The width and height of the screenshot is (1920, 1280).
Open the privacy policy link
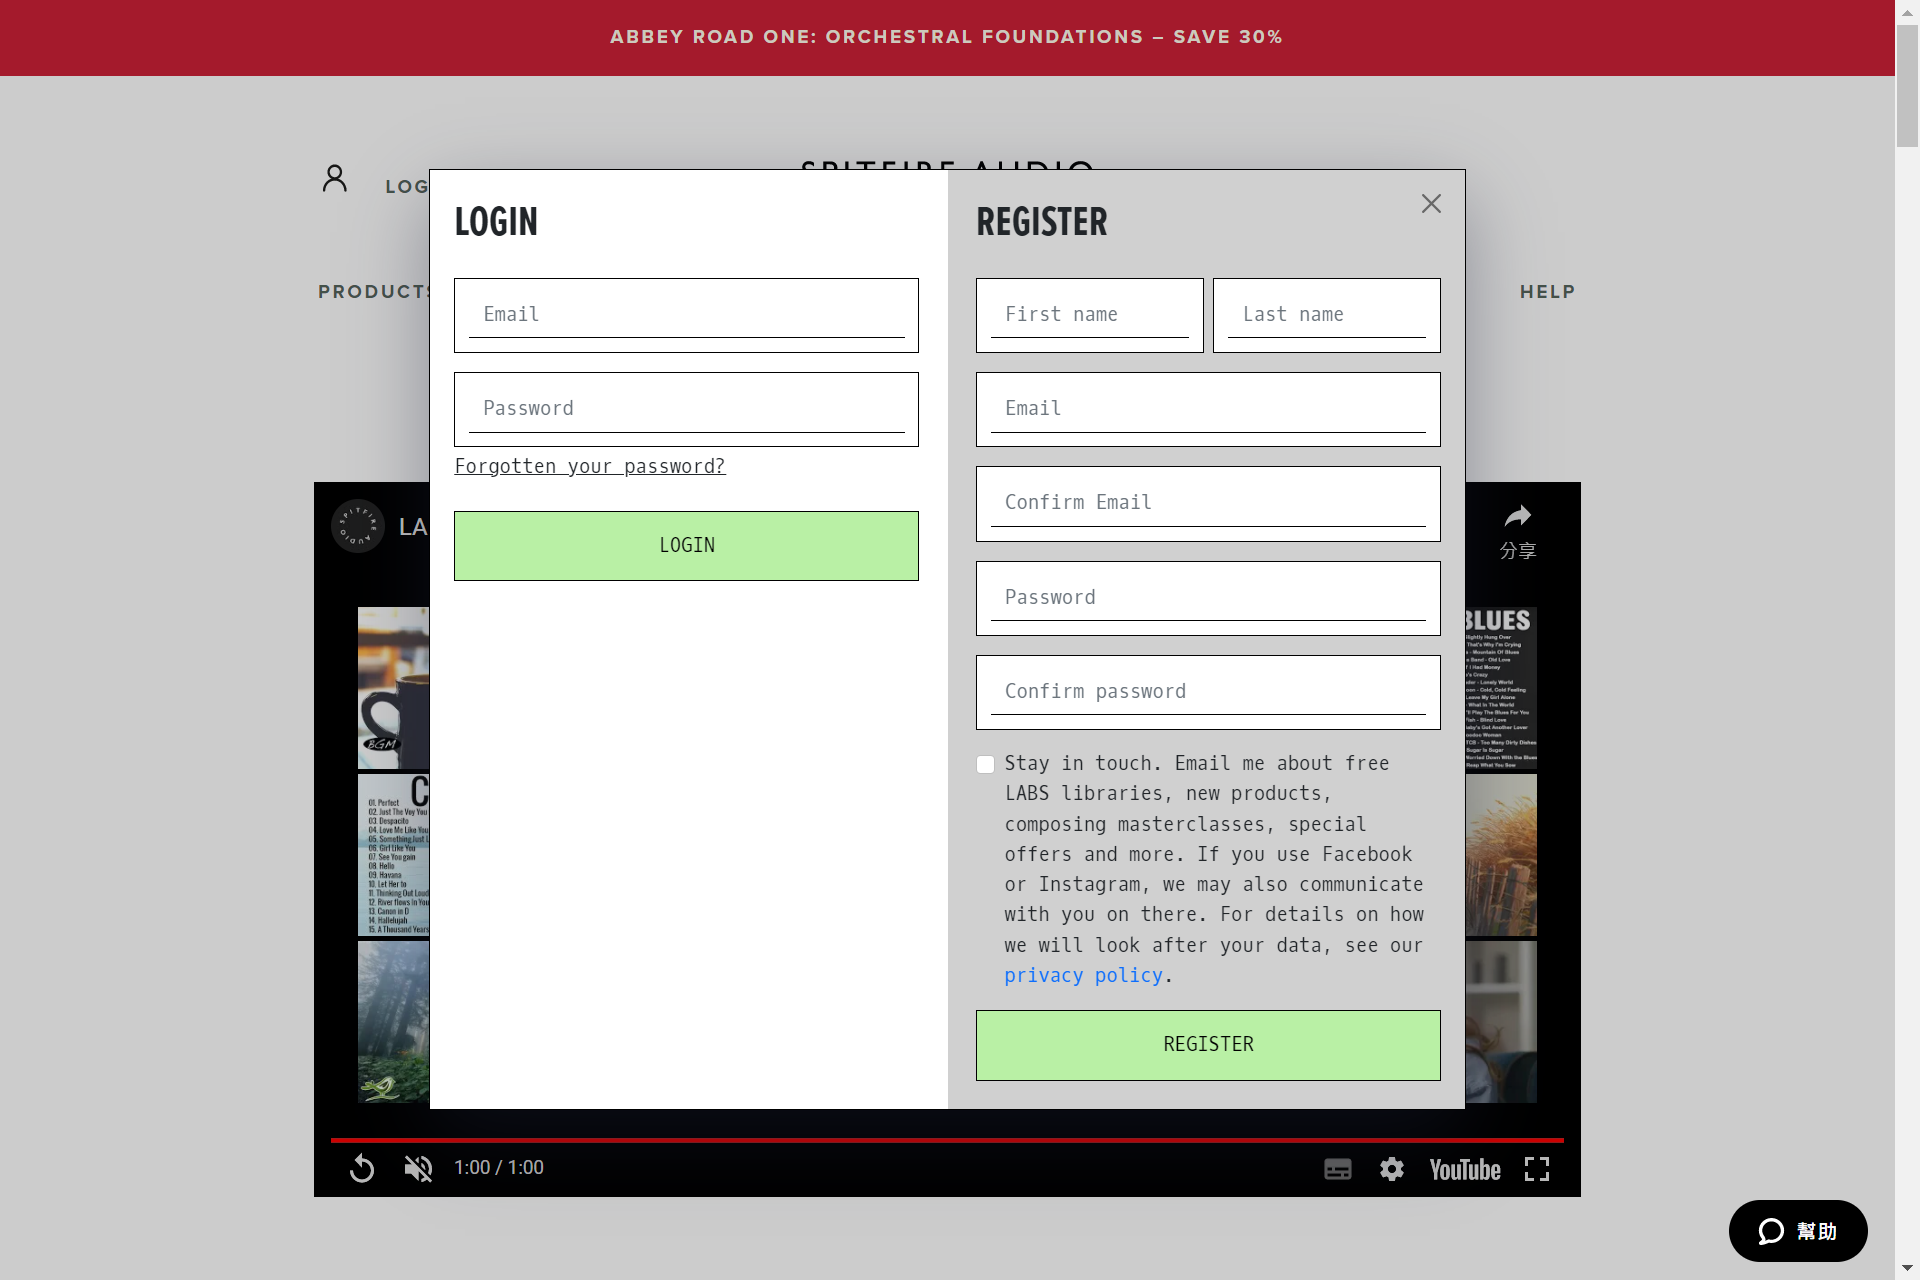pos(1083,976)
